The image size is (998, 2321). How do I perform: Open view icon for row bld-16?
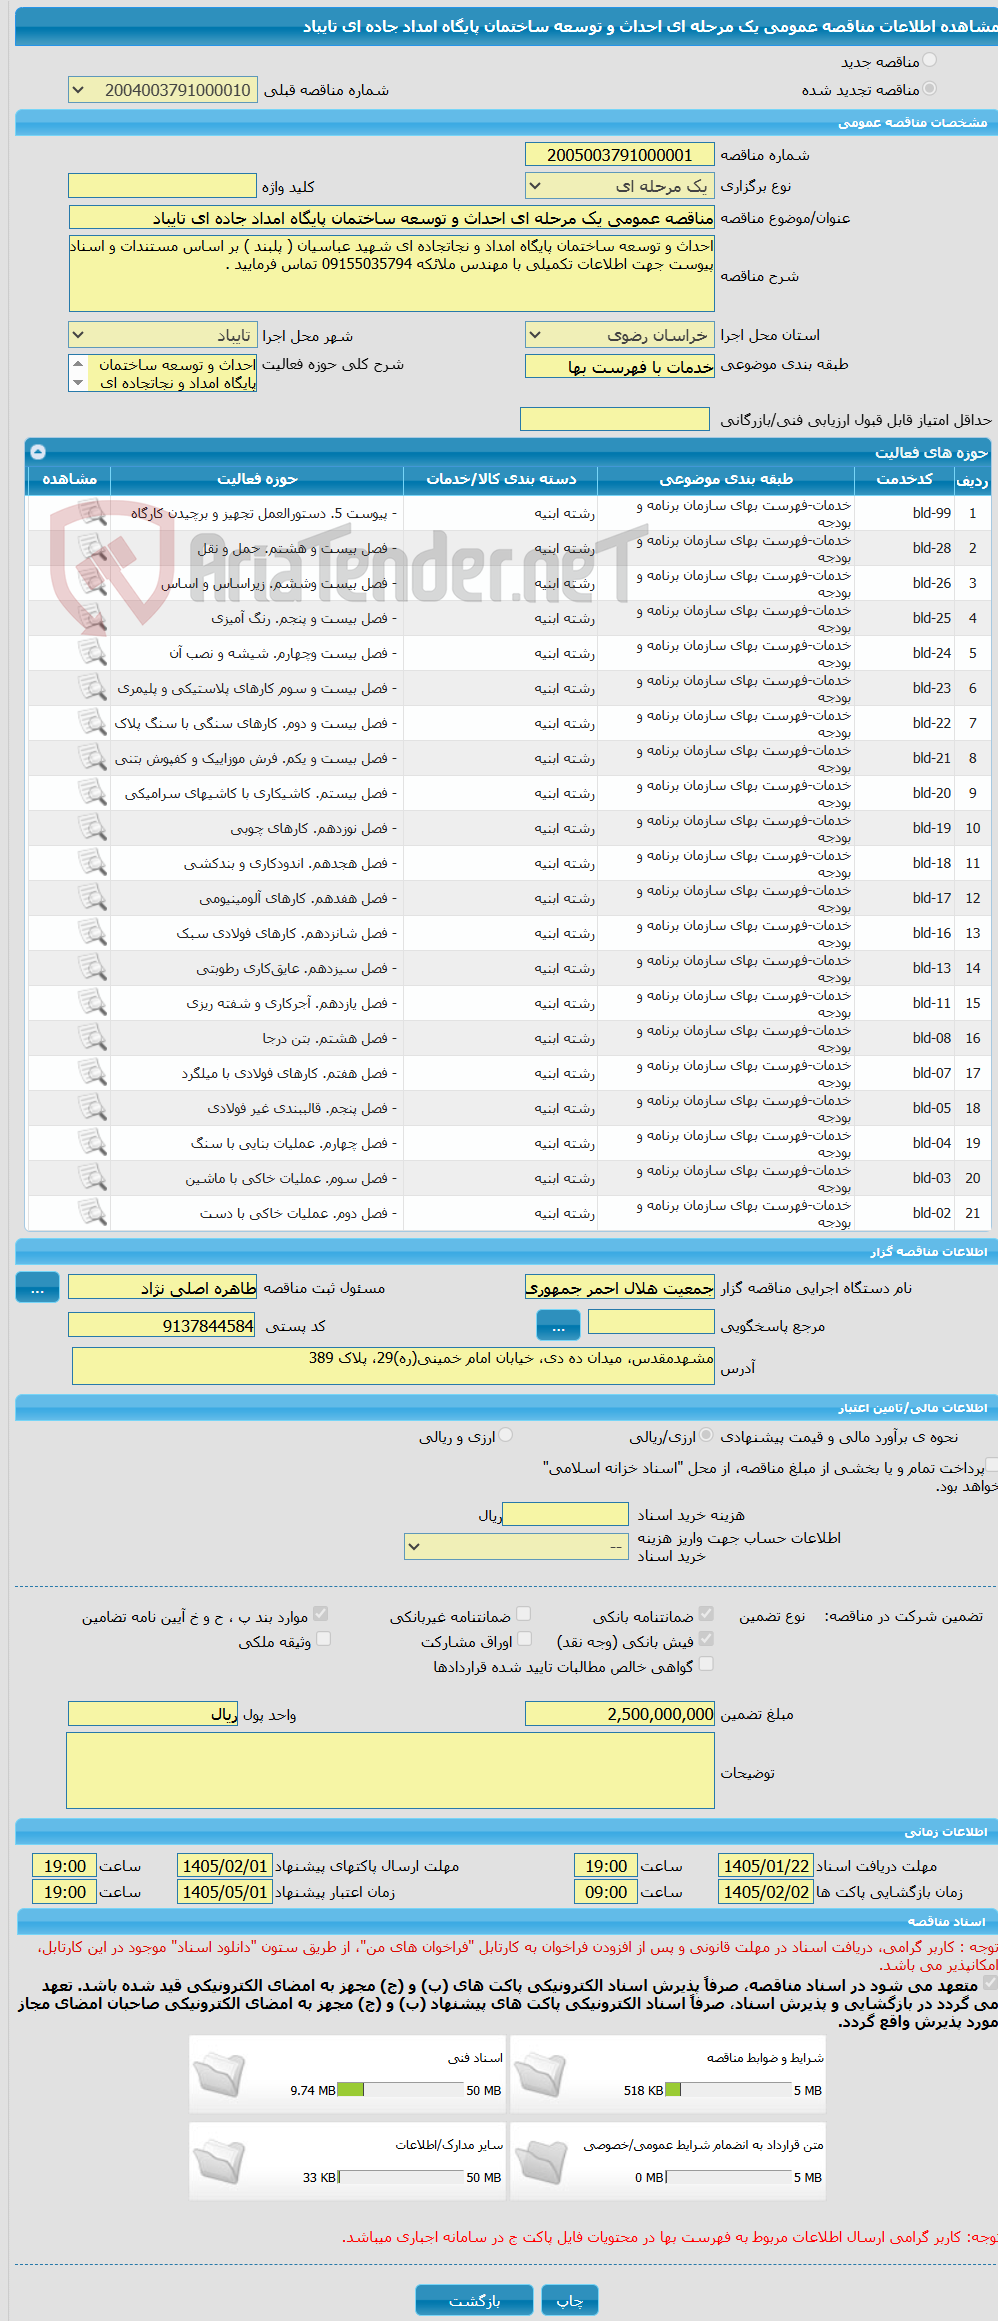click(92, 933)
